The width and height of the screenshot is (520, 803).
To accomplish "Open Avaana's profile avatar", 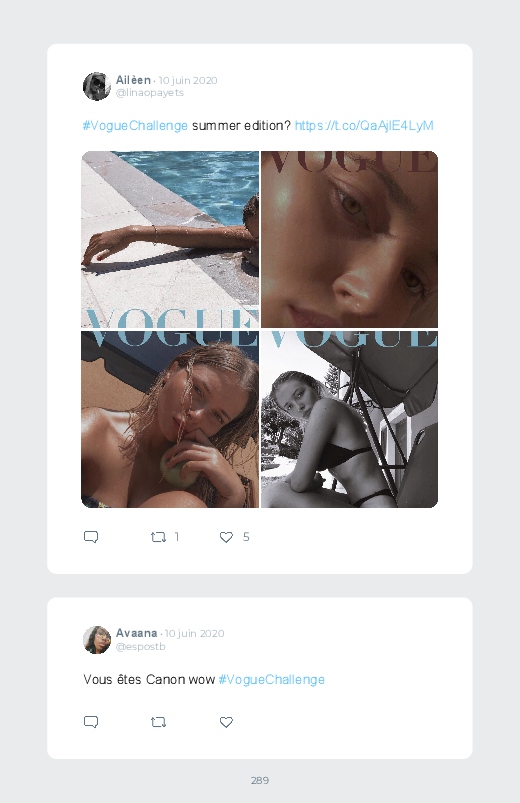I will (97, 640).
